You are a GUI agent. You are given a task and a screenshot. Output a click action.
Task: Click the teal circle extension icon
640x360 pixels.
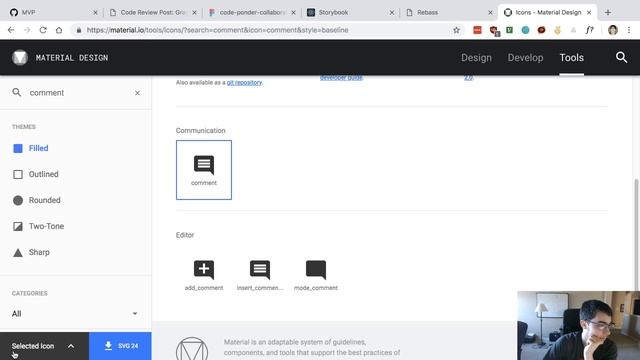point(525,30)
